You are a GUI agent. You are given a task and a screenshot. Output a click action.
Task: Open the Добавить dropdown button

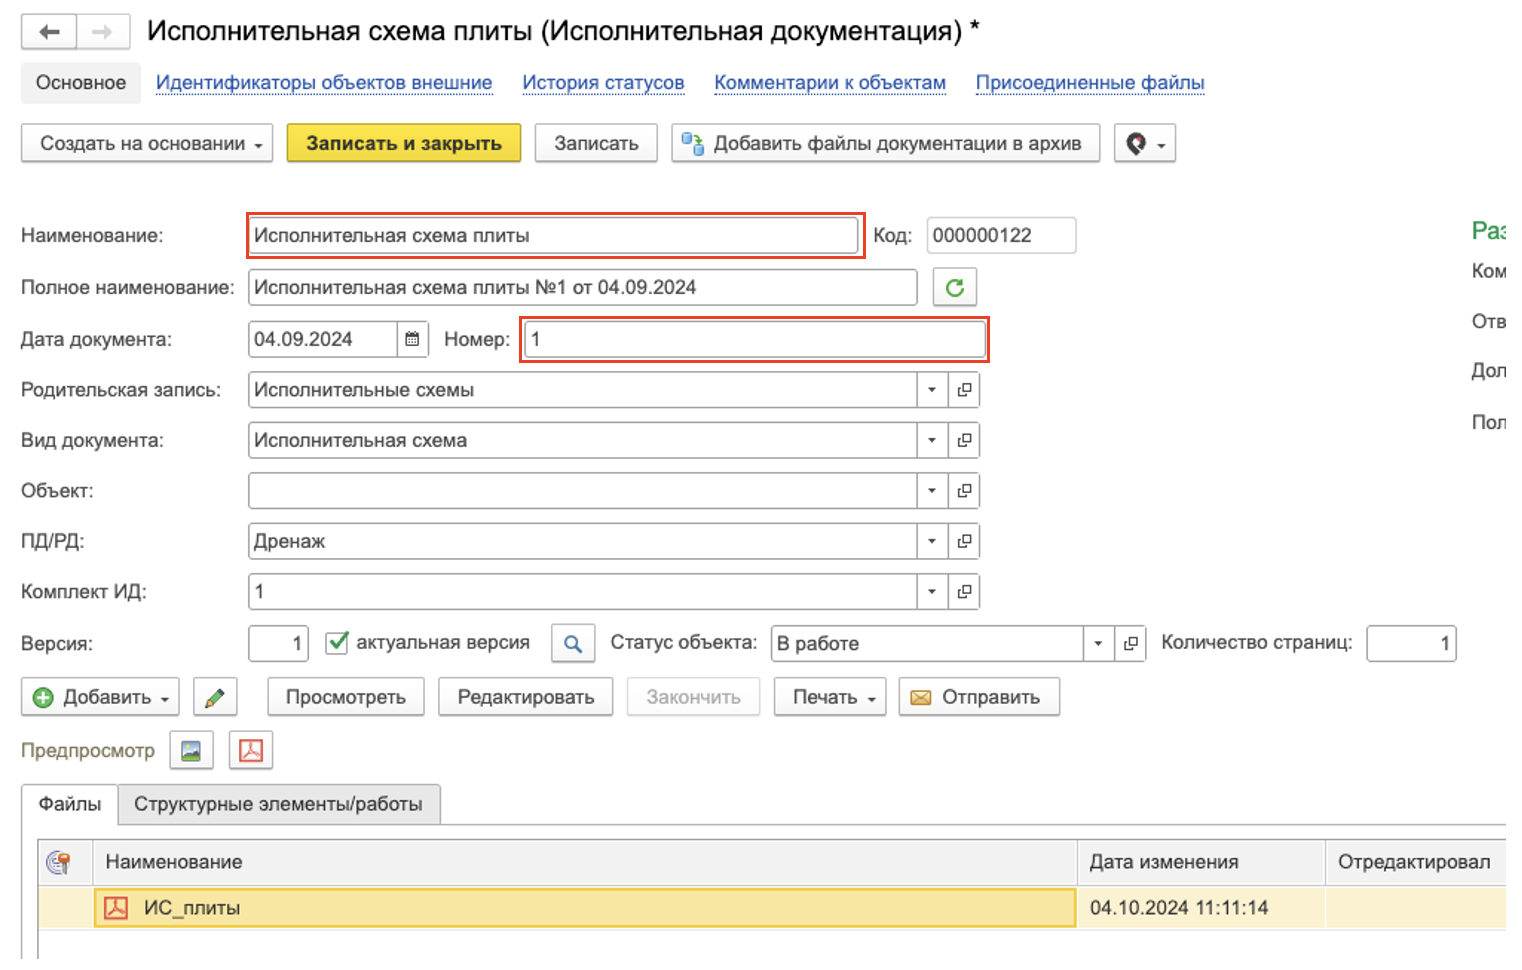tap(100, 697)
